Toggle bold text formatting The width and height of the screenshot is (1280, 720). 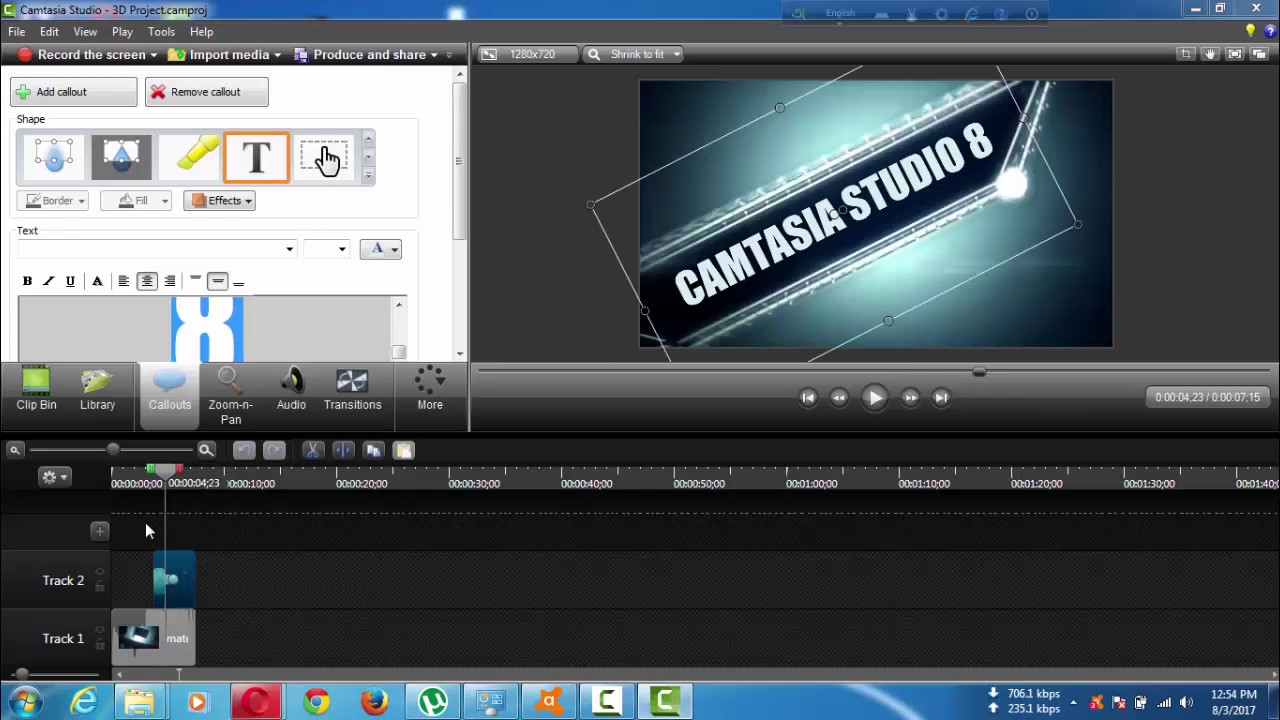(27, 281)
